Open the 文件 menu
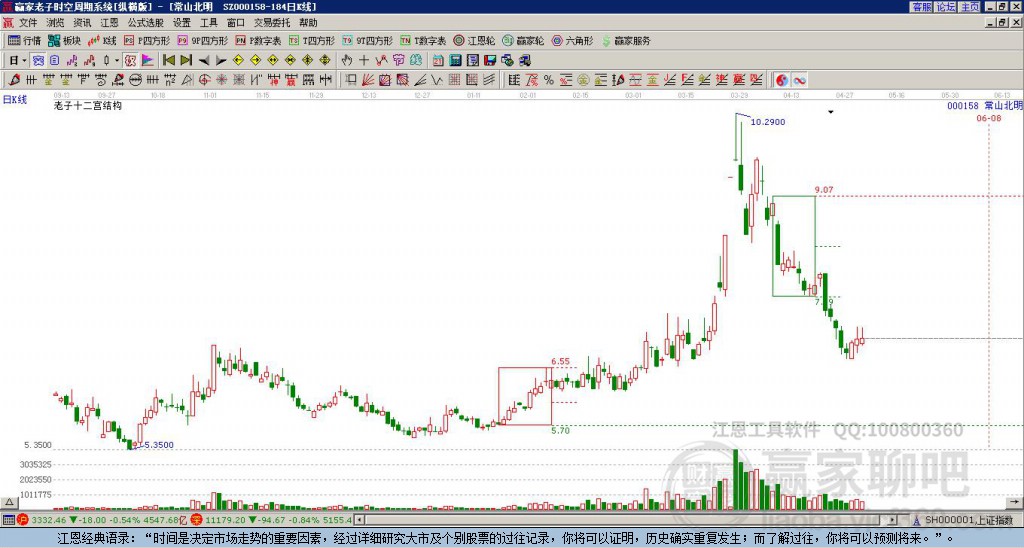The image size is (1024, 548). [28, 23]
